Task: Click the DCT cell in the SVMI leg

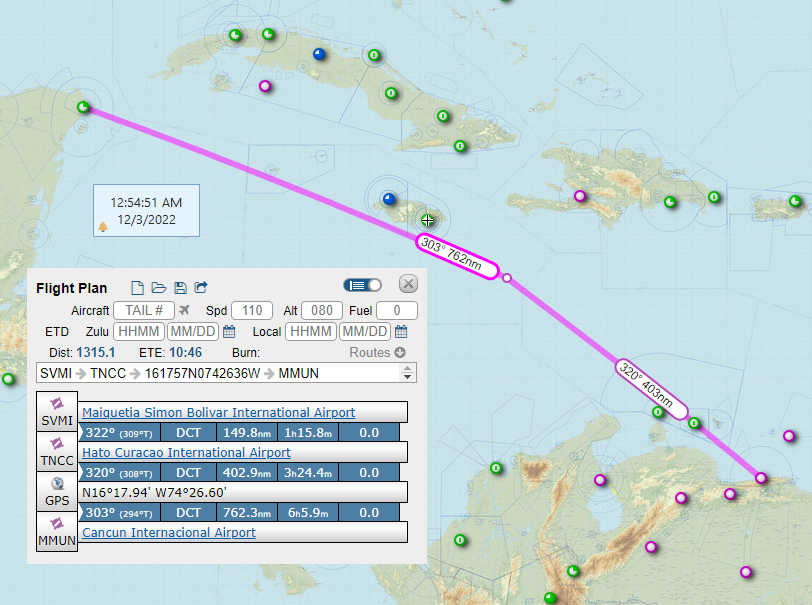Action: 188,433
